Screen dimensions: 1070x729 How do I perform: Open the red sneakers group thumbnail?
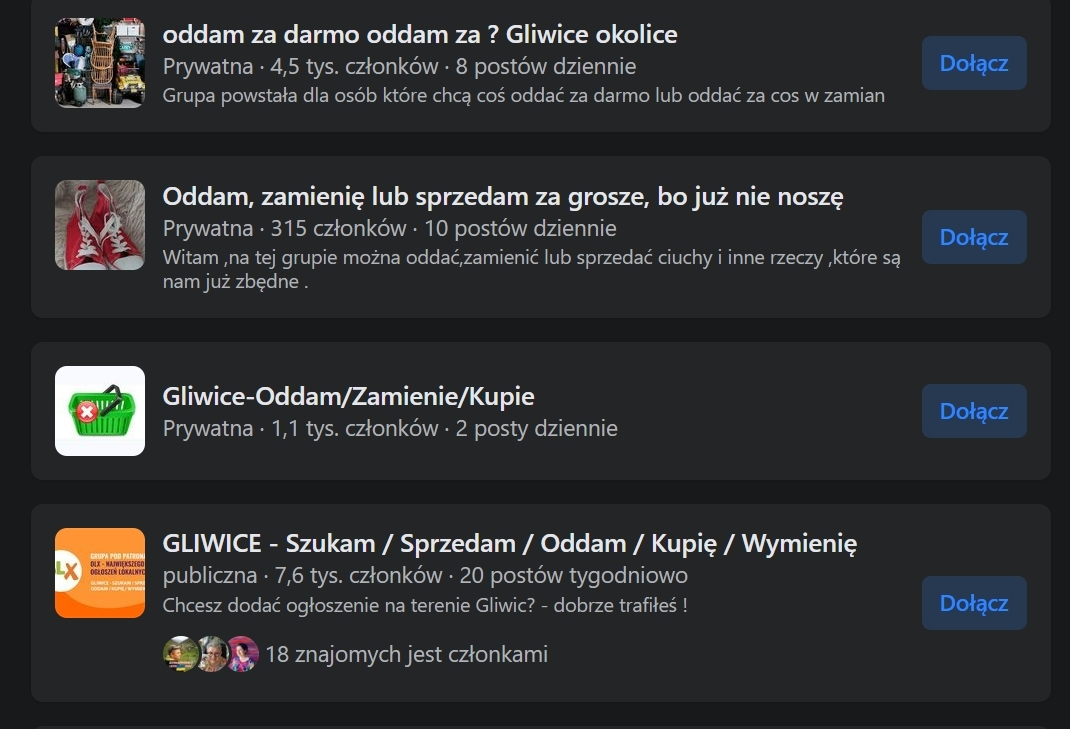[100, 225]
